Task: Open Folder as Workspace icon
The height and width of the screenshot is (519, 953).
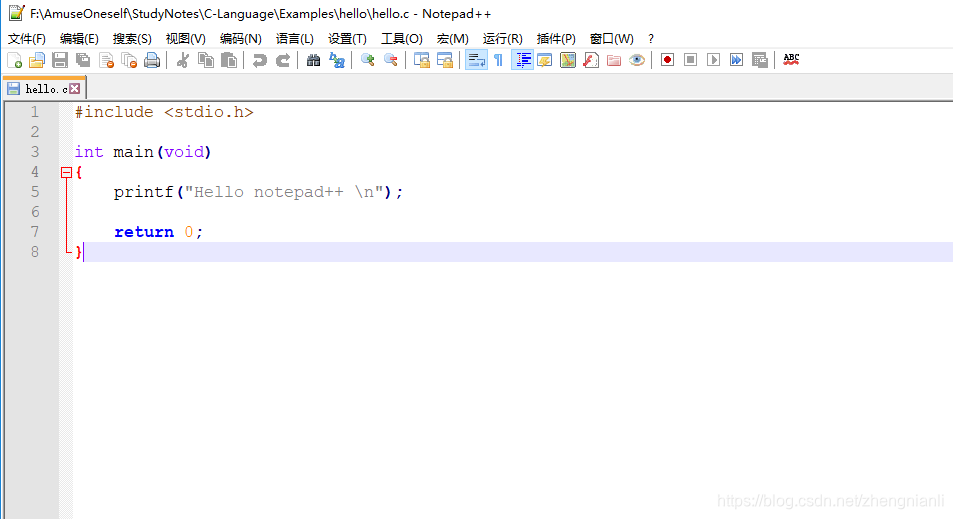Action: click(x=614, y=60)
